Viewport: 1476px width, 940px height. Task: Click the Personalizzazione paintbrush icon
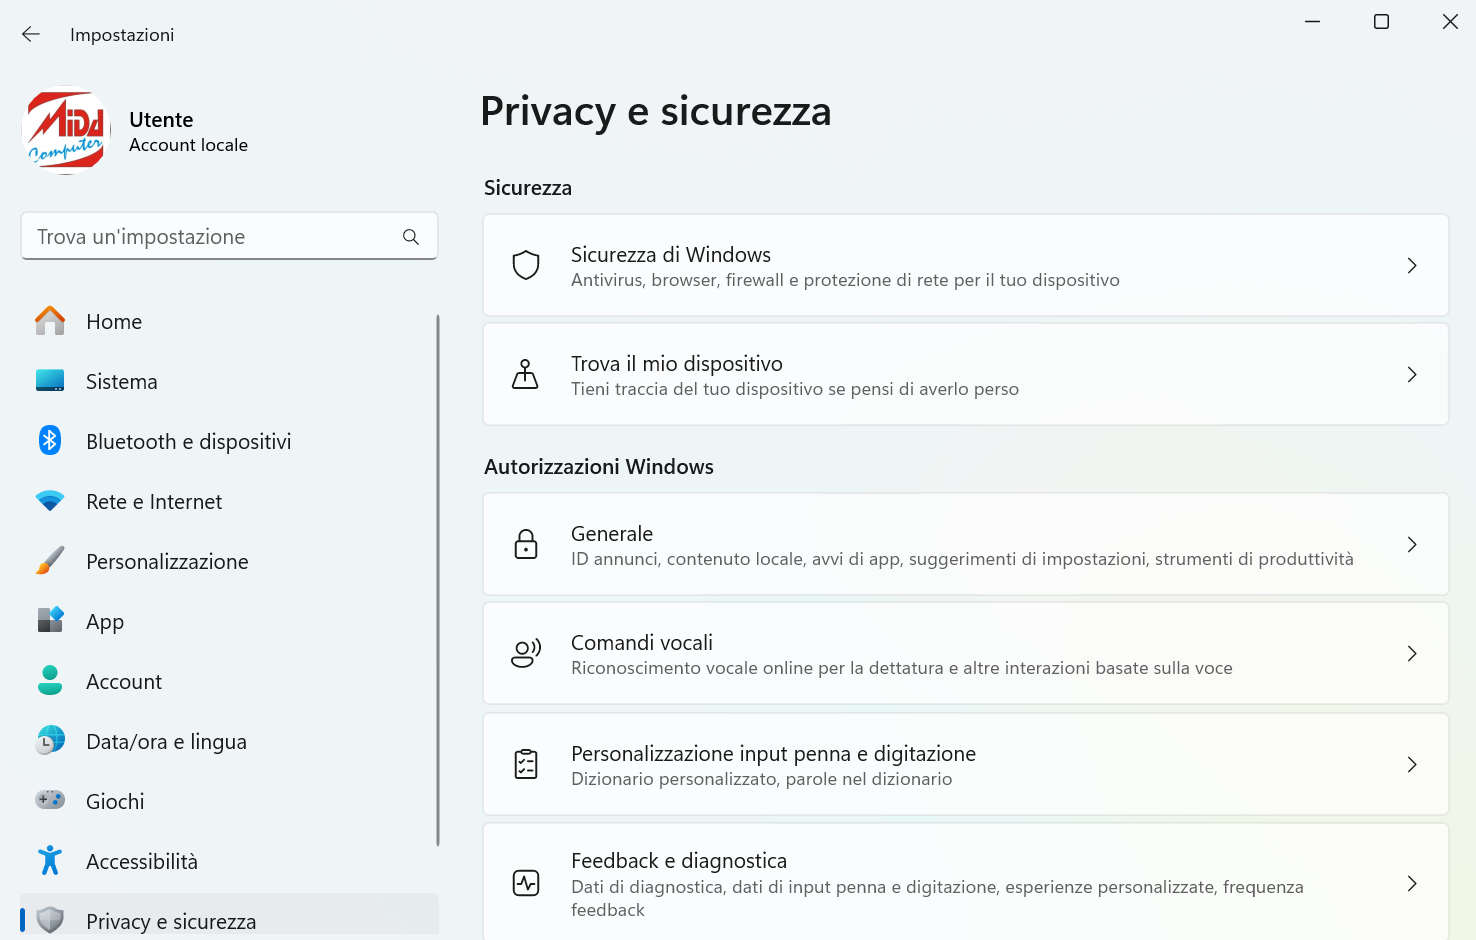tap(50, 561)
